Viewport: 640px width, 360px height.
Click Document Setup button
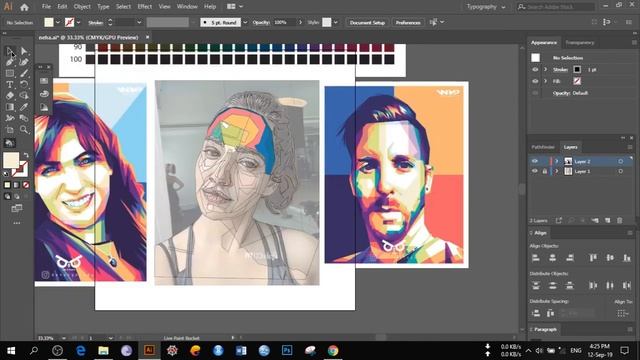click(x=367, y=22)
